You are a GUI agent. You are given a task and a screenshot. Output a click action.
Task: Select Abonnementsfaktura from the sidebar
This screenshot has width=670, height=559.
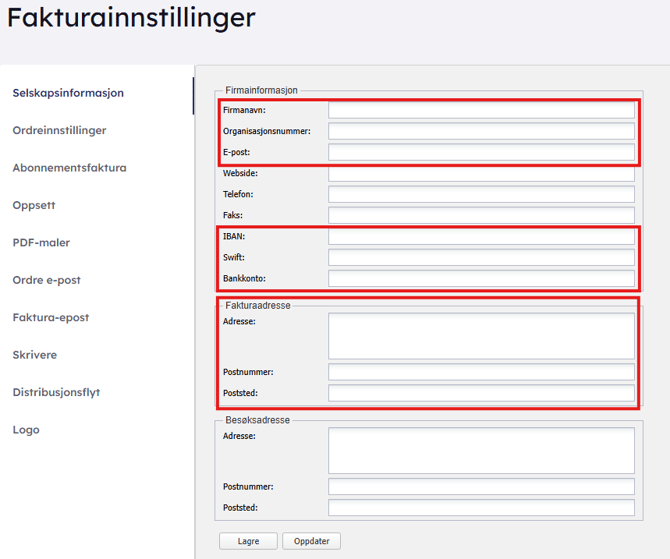(x=69, y=168)
